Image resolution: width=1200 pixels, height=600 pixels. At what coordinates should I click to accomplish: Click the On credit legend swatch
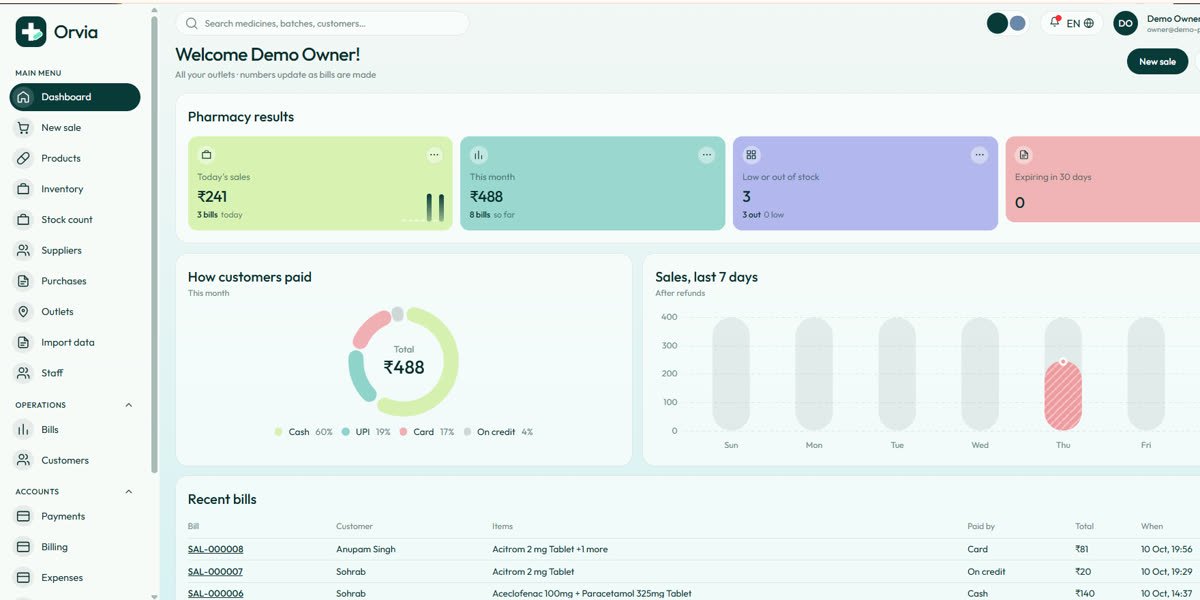click(467, 432)
